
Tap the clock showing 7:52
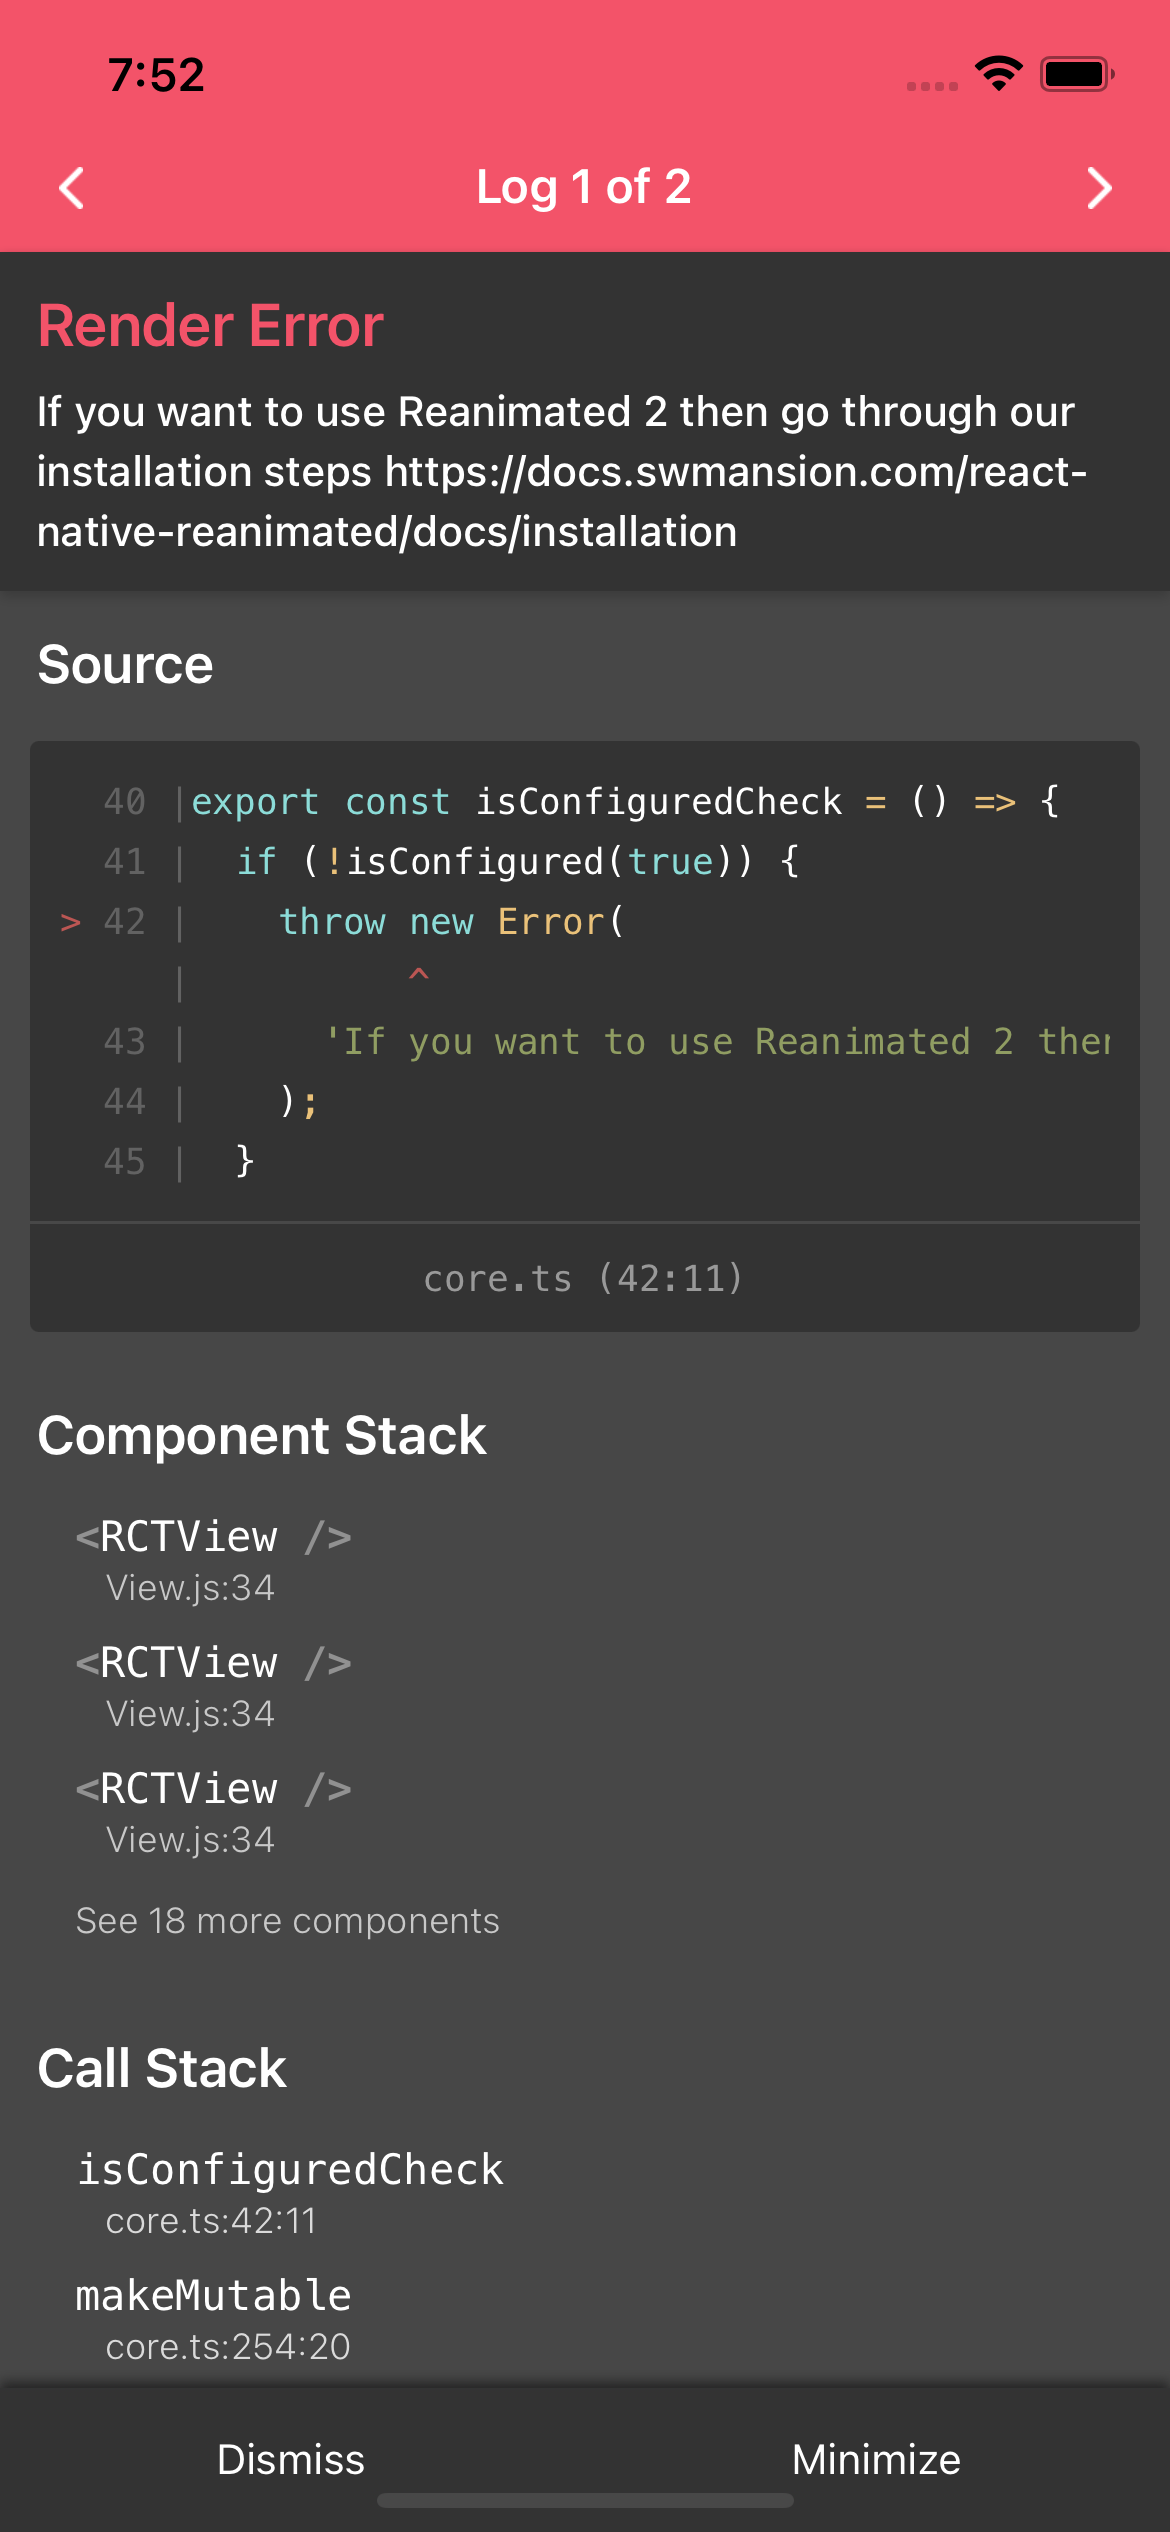tap(155, 73)
